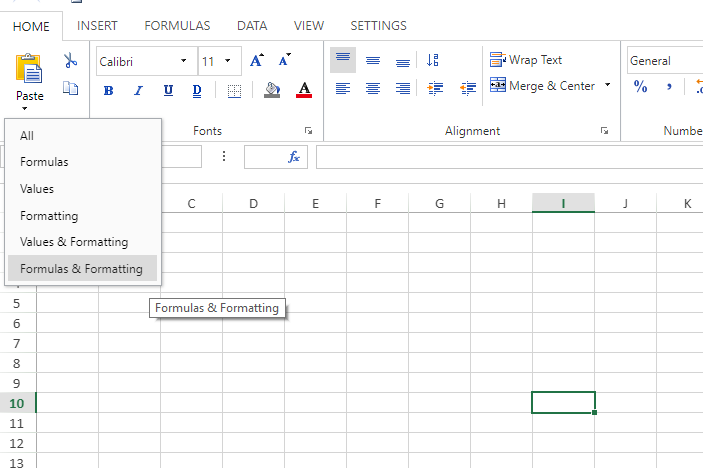Switch to the FORMULAS tab

pos(177,26)
